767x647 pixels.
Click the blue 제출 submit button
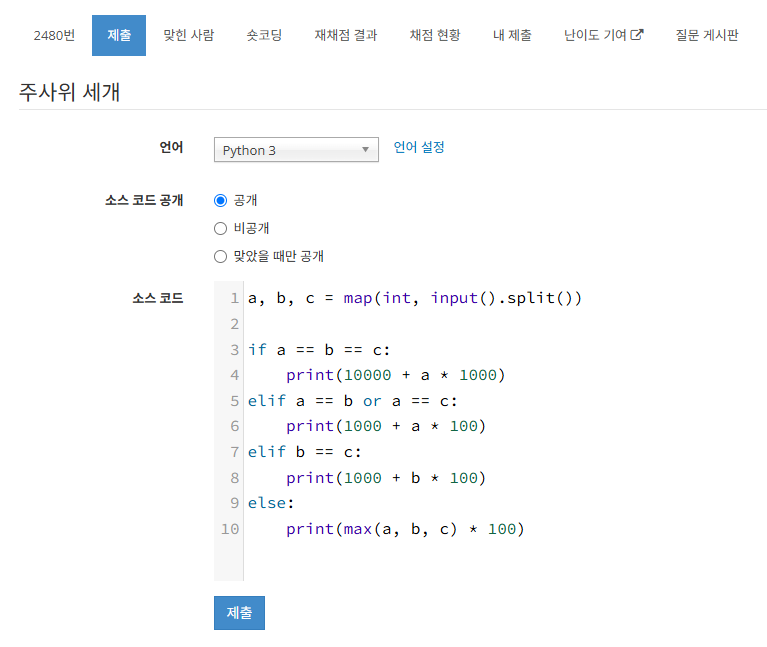(239, 613)
